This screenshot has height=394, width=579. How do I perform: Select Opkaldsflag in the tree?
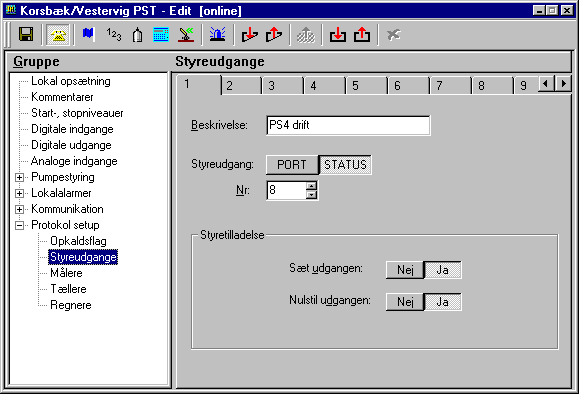(x=78, y=241)
